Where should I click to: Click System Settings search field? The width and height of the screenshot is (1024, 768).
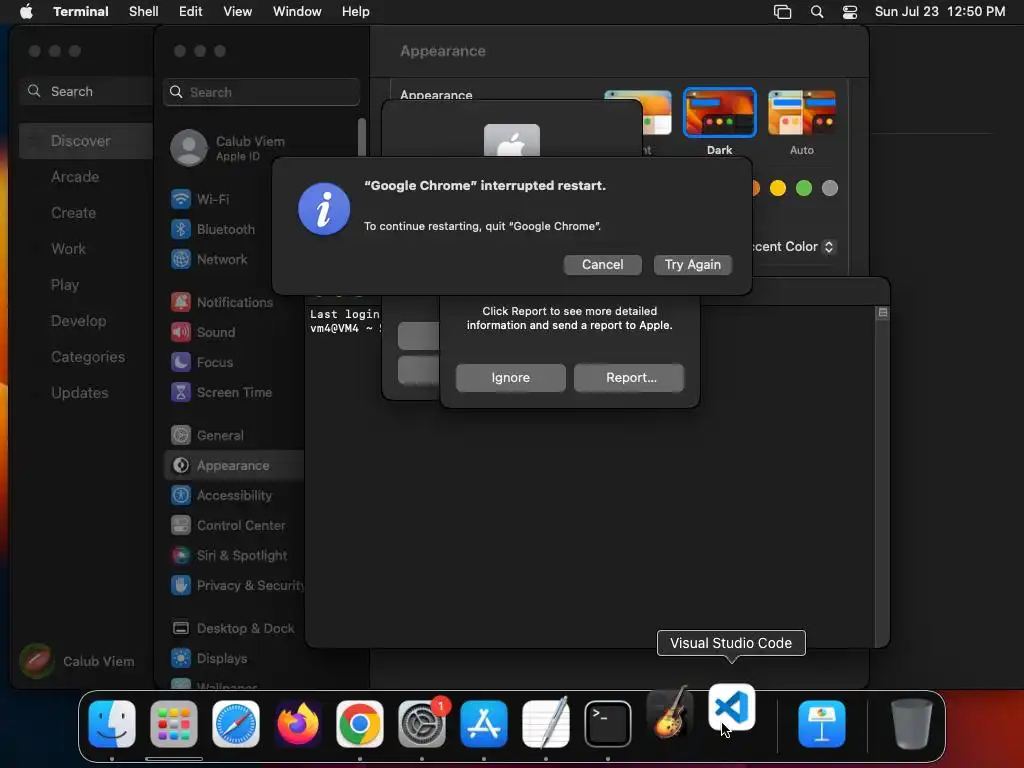click(261, 92)
